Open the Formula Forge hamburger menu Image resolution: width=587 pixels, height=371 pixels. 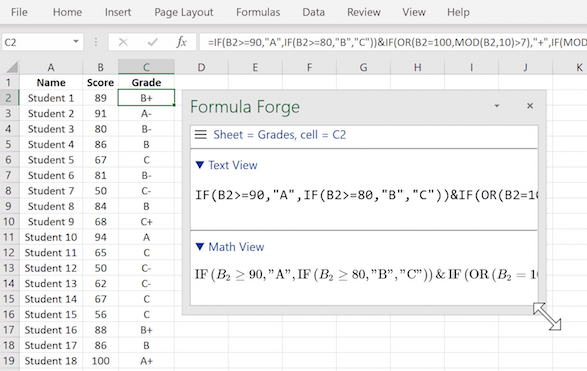pyautogui.click(x=201, y=134)
